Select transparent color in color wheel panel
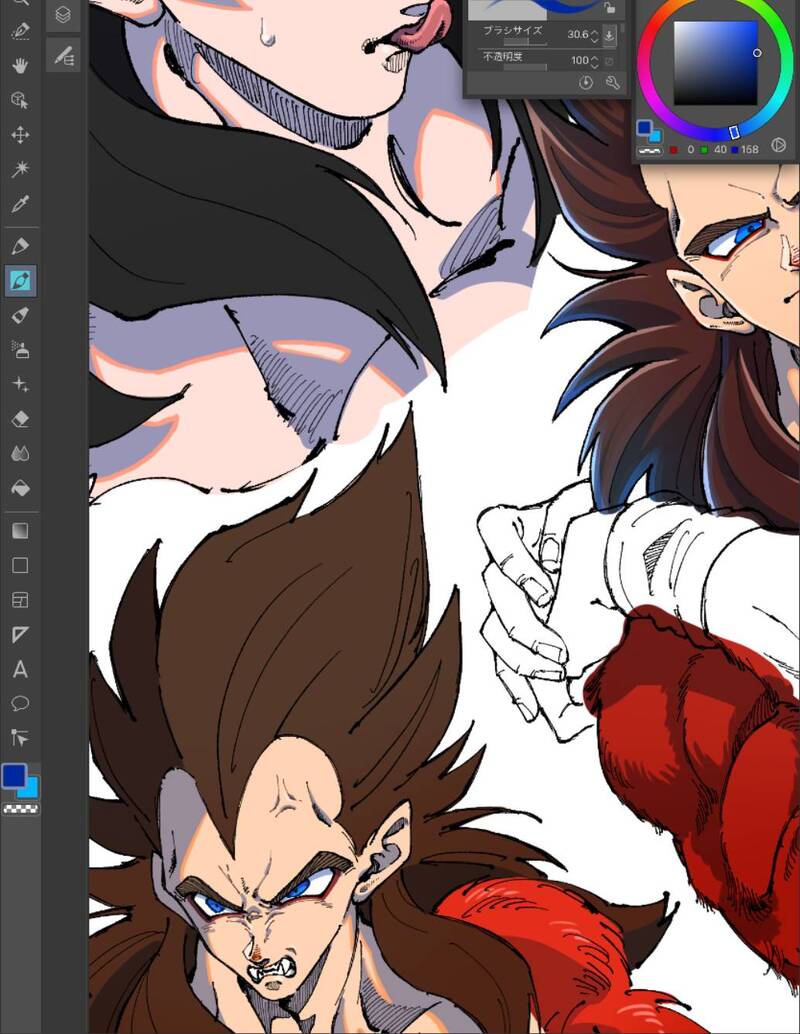The image size is (800, 1034). [649, 151]
